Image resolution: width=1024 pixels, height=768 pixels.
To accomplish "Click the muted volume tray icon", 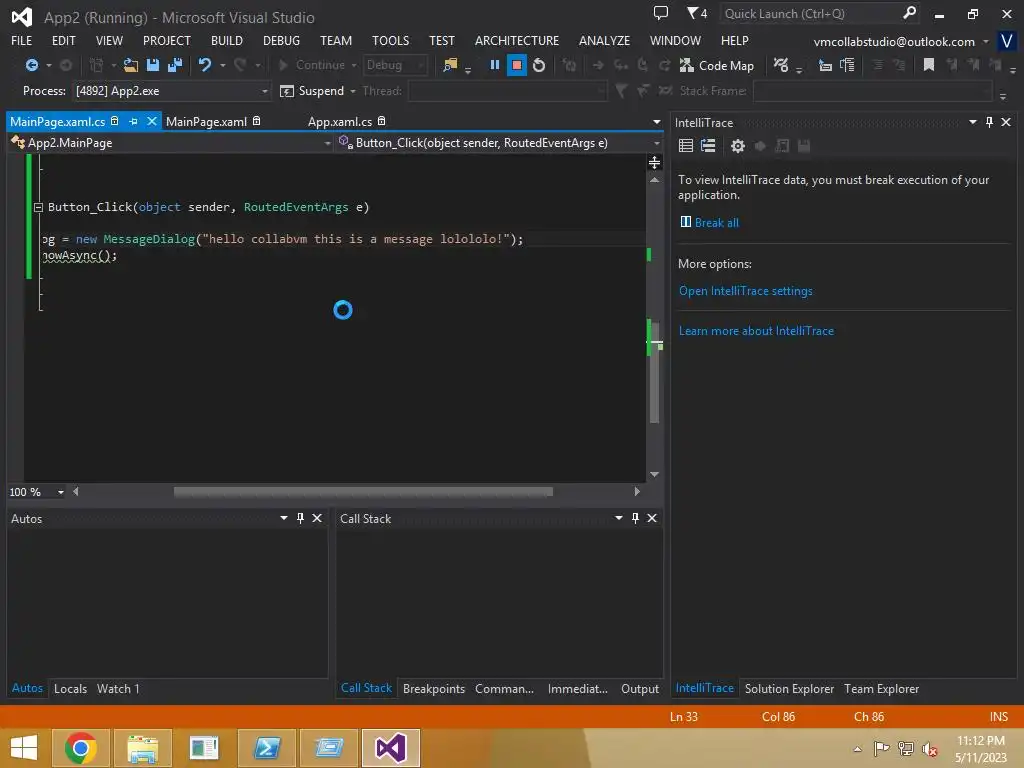I will coord(929,748).
